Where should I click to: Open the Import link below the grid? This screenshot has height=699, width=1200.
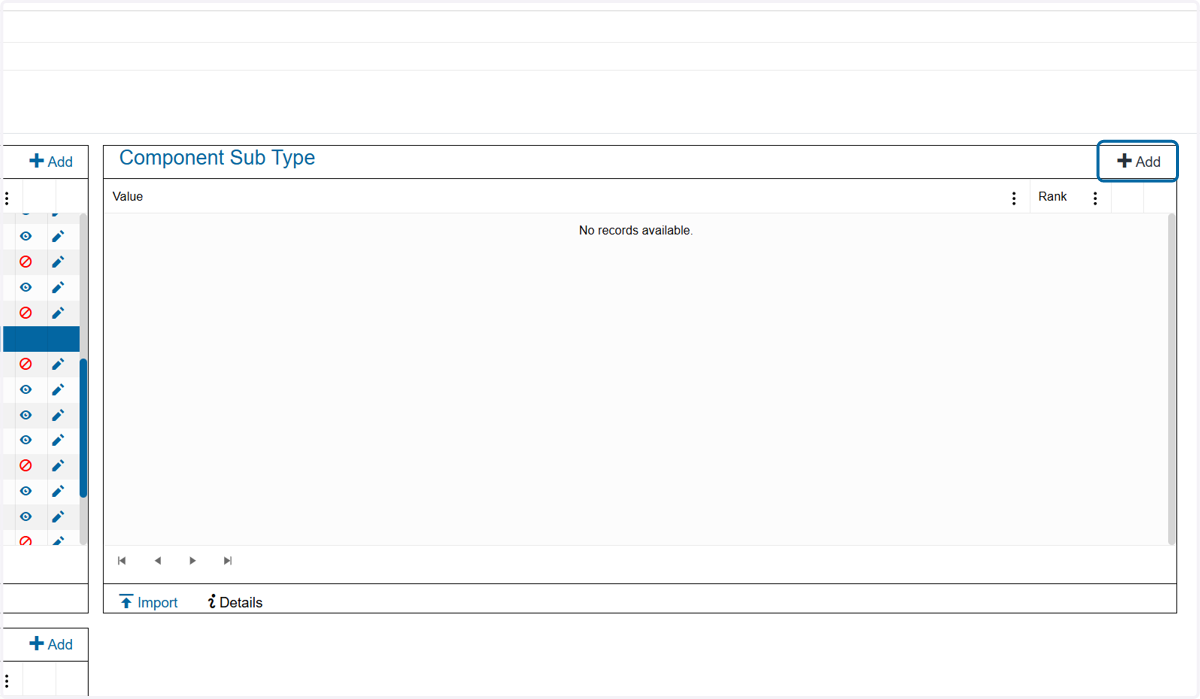[148, 602]
